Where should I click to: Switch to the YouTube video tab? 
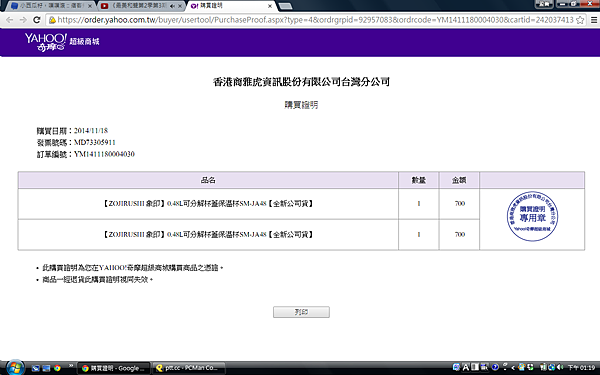pos(141,6)
